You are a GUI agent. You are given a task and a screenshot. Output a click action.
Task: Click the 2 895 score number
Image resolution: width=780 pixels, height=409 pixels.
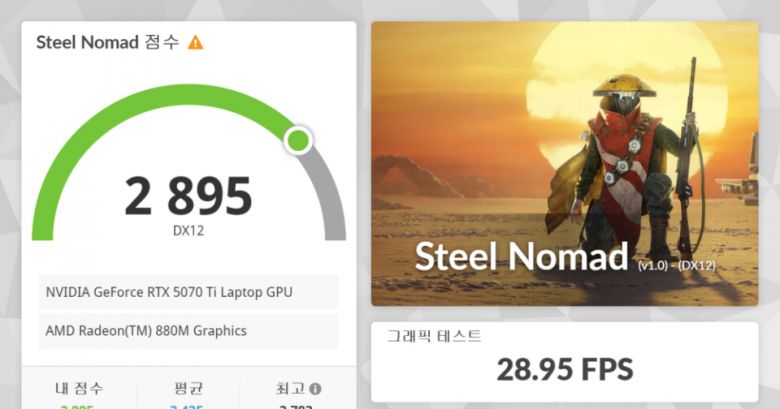[x=188, y=196]
